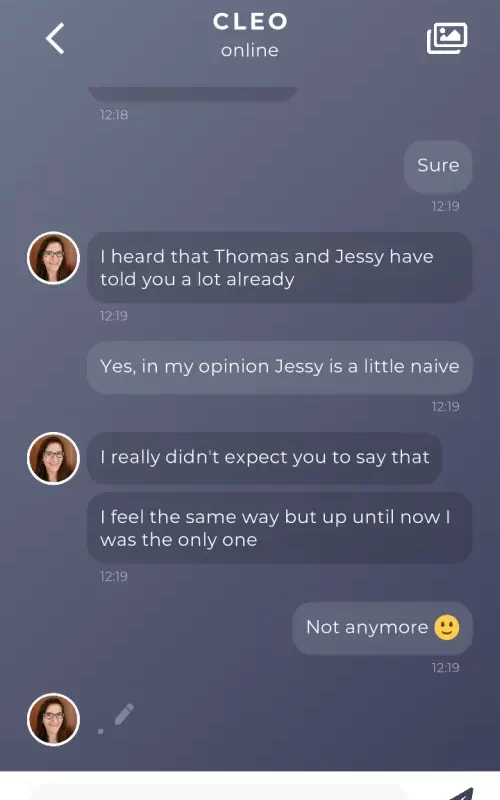Tap the send arrow icon
Image resolution: width=500 pixels, height=800 pixels.
462,794
